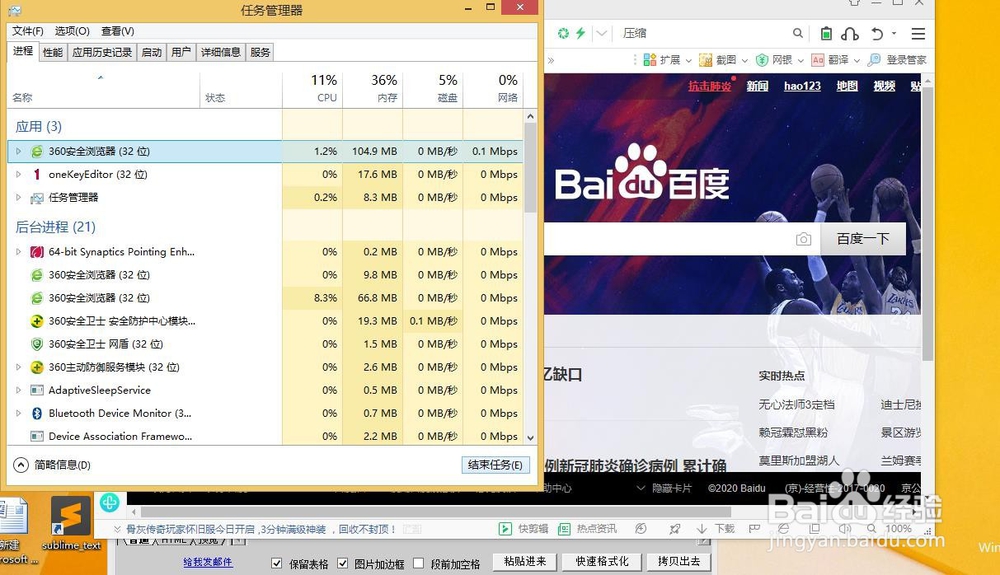1000x575 pixels.
Task: Open the 抗击肺炎 link on Baidu
Action: coord(710,86)
